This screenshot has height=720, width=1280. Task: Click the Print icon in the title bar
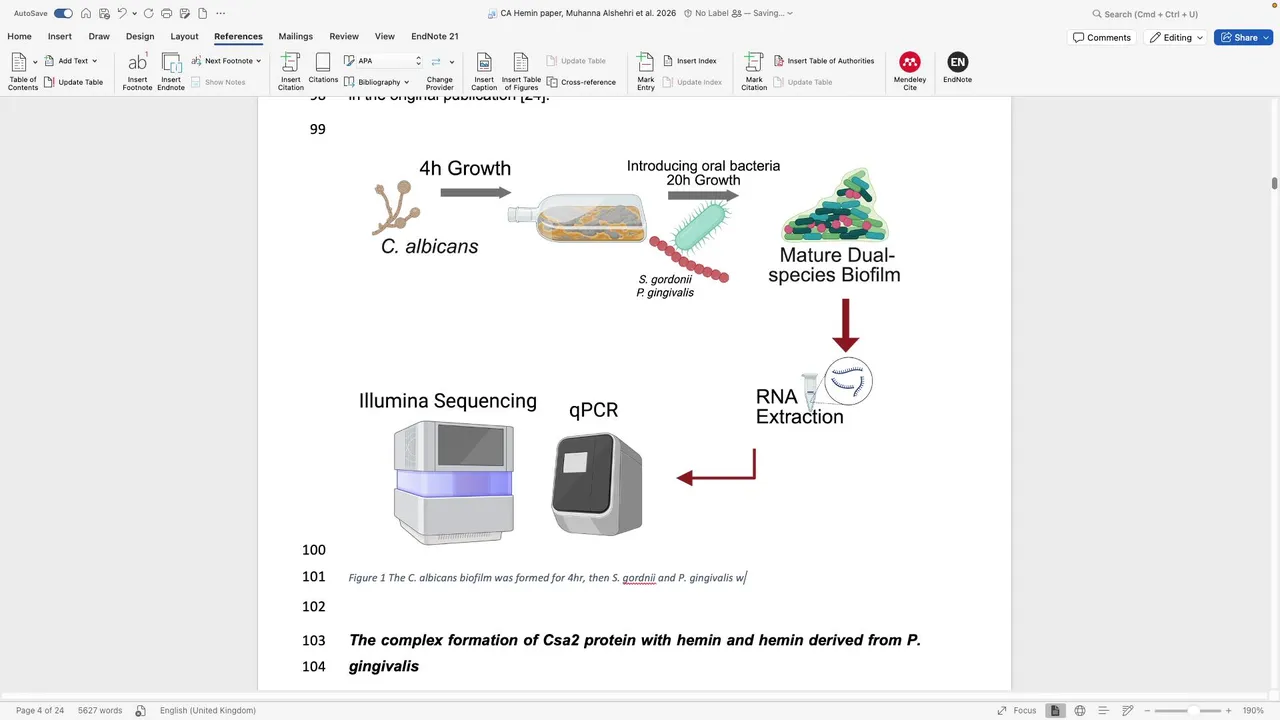click(x=167, y=14)
